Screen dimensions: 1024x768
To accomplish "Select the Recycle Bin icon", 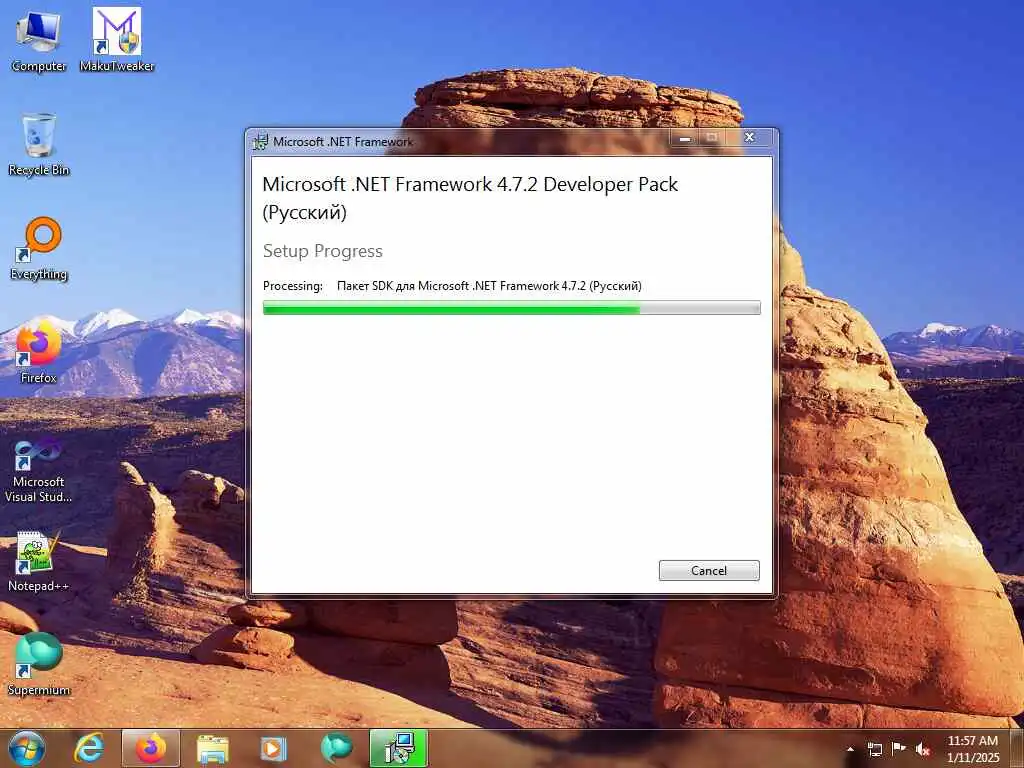I will (39, 144).
